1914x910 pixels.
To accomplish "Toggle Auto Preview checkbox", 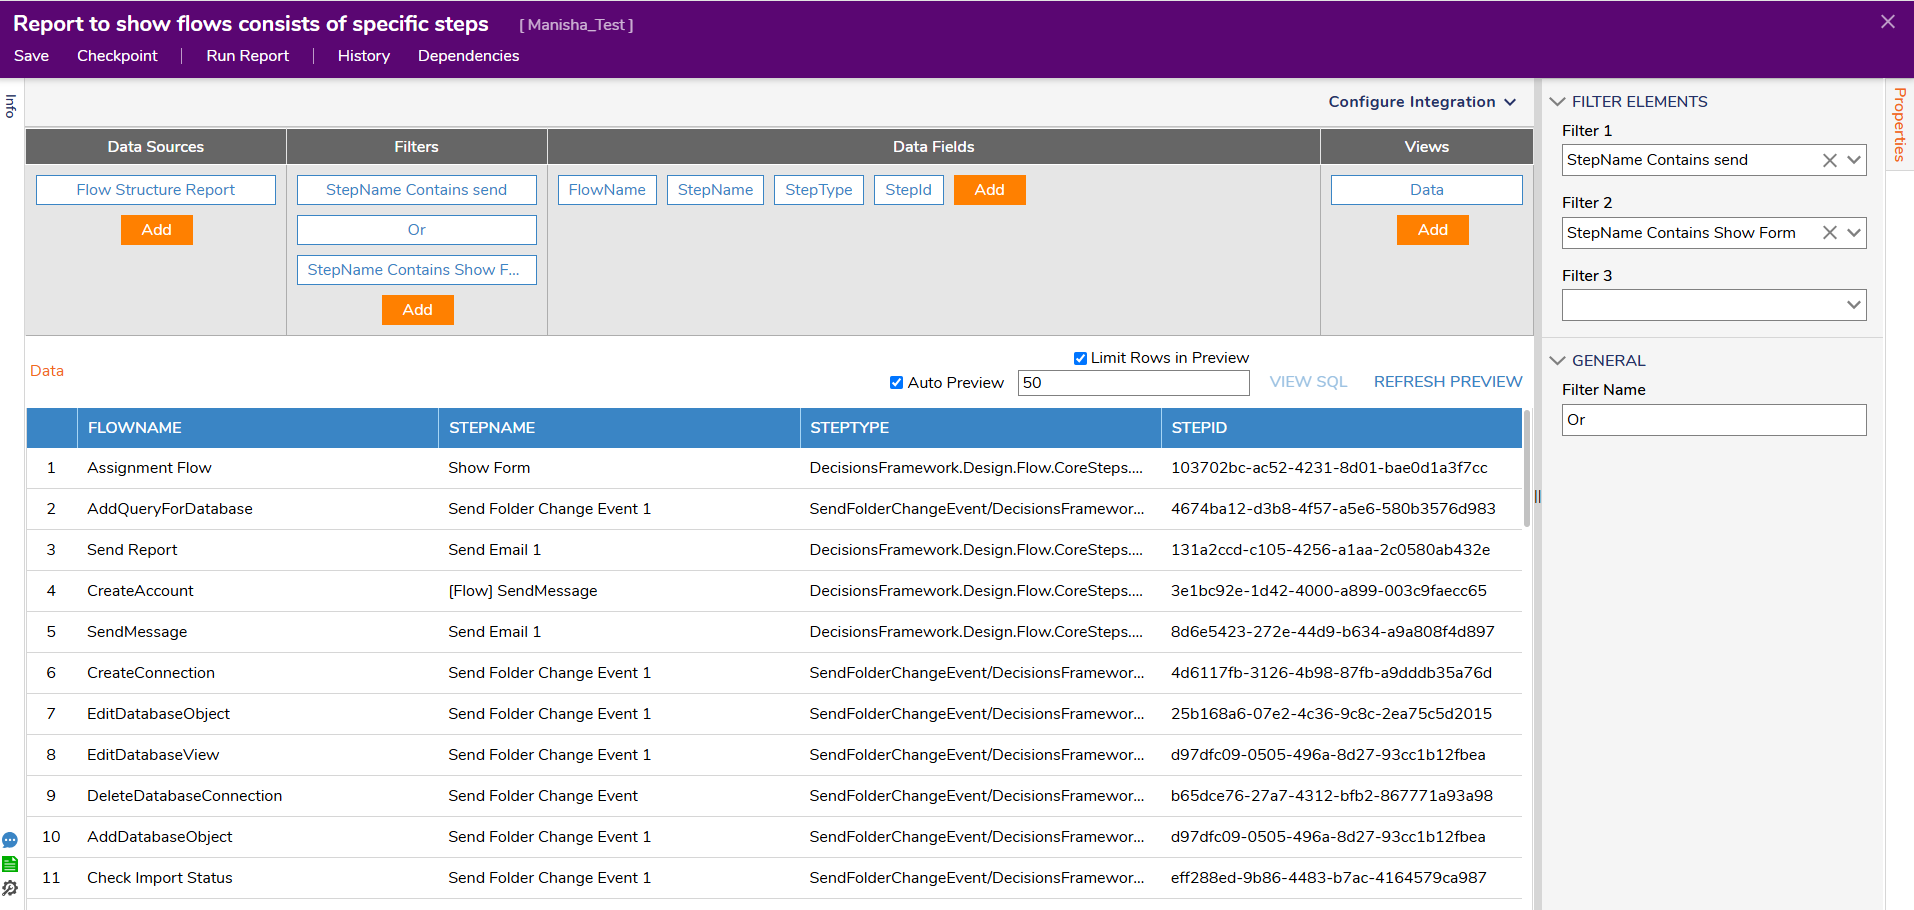I will click(896, 383).
